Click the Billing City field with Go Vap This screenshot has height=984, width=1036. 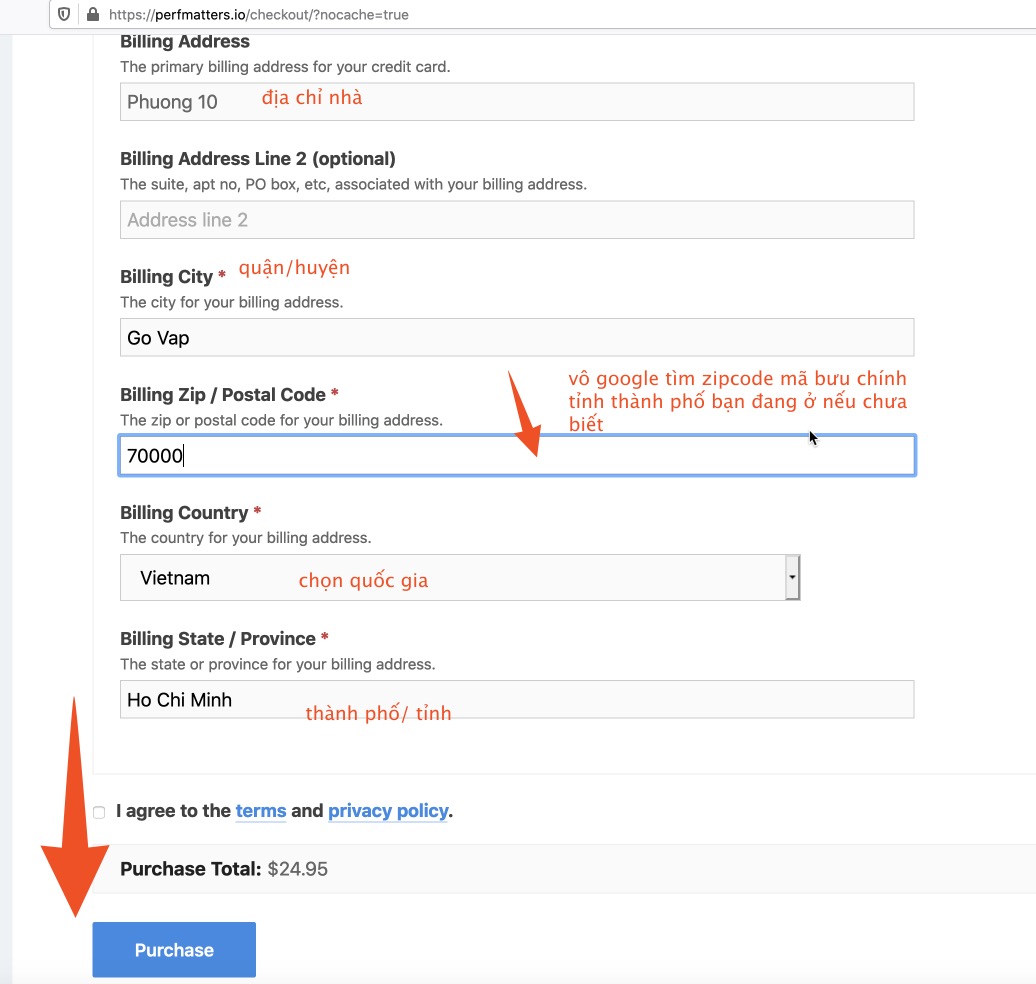tap(516, 338)
